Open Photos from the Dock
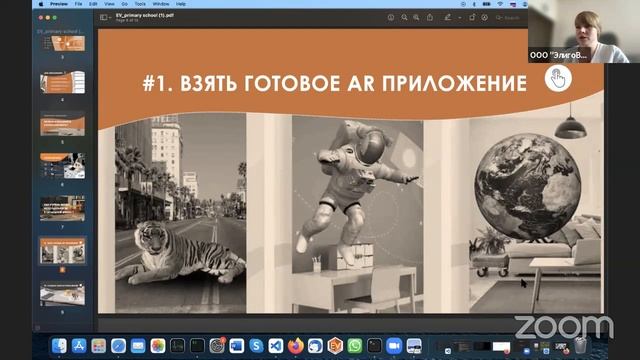This screenshot has width=640, height=360. click(158, 346)
